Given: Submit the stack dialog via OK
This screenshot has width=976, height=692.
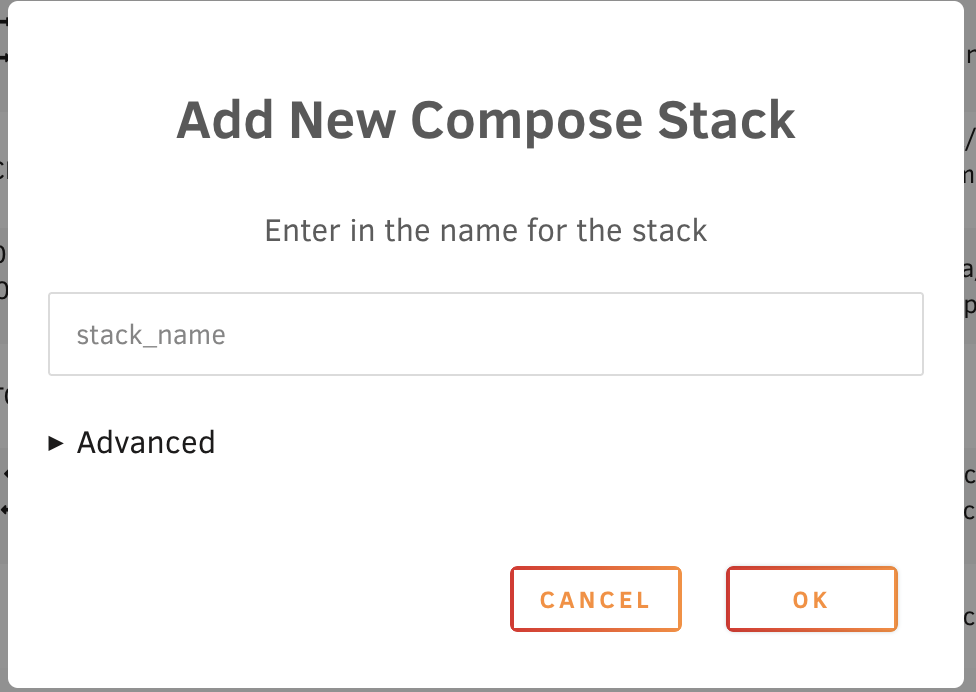Looking at the screenshot, I should pyautogui.click(x=811, y=600).
